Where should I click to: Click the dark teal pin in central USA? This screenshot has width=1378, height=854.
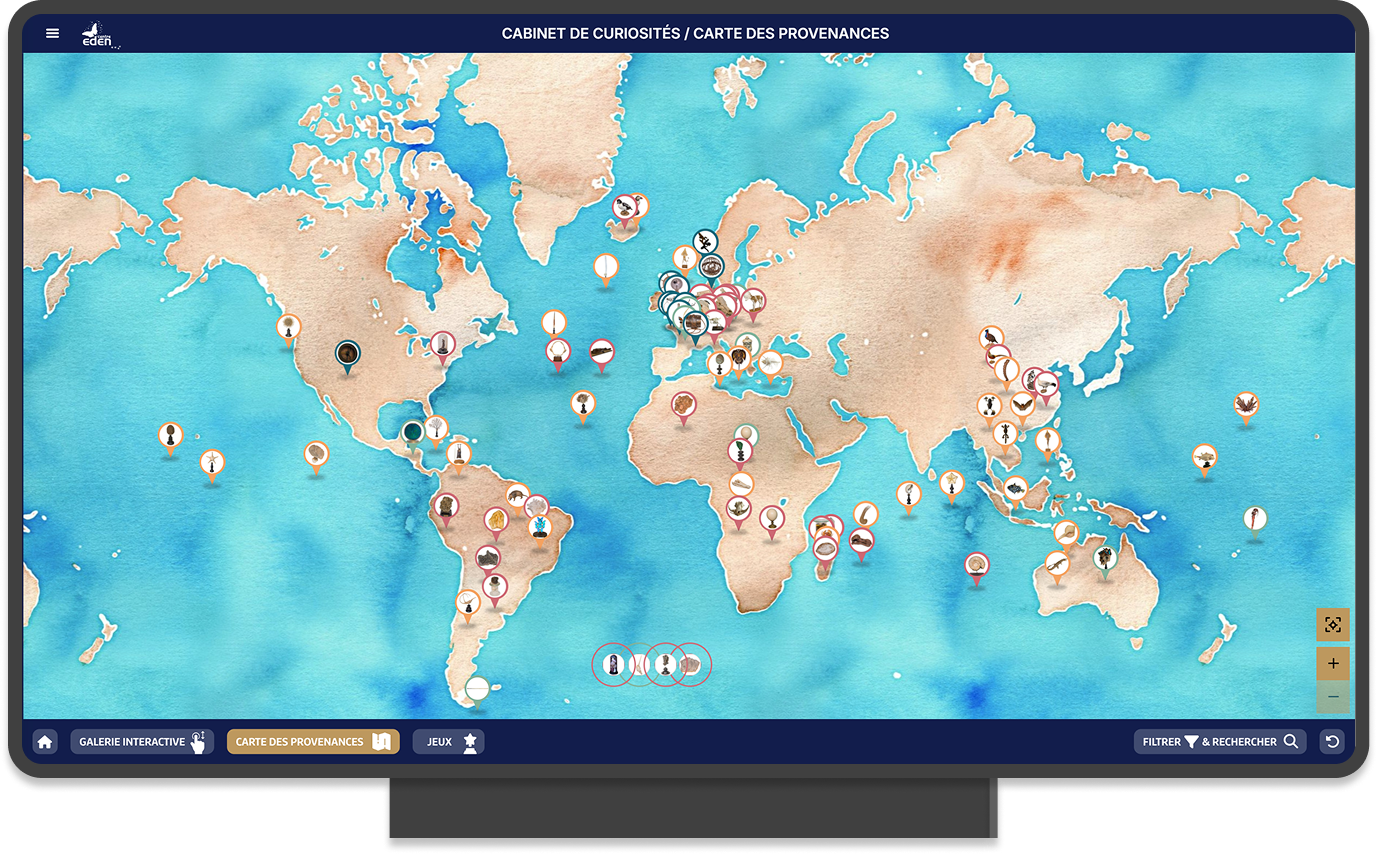click(347, 354)
